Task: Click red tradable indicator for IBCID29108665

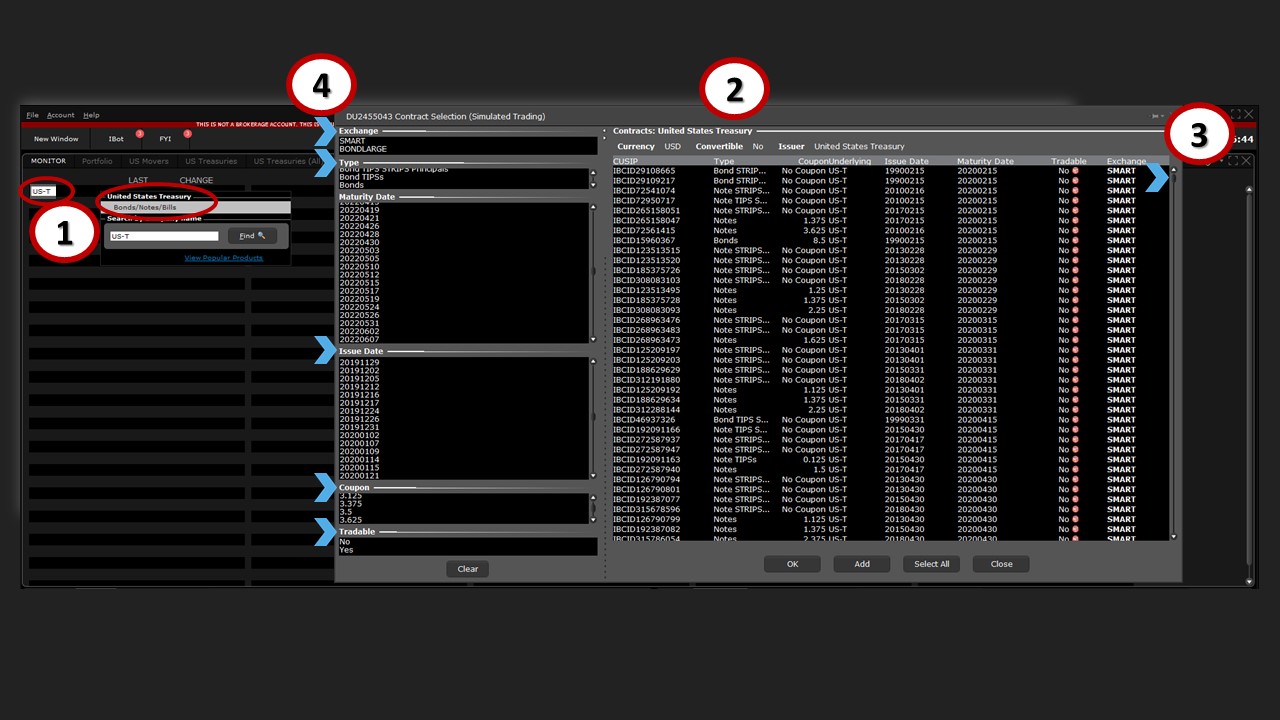Action: [x=1075, y=171]
